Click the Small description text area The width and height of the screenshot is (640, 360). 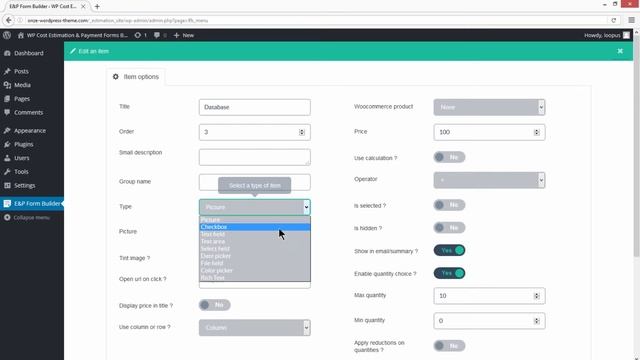(x=255, y=157)
